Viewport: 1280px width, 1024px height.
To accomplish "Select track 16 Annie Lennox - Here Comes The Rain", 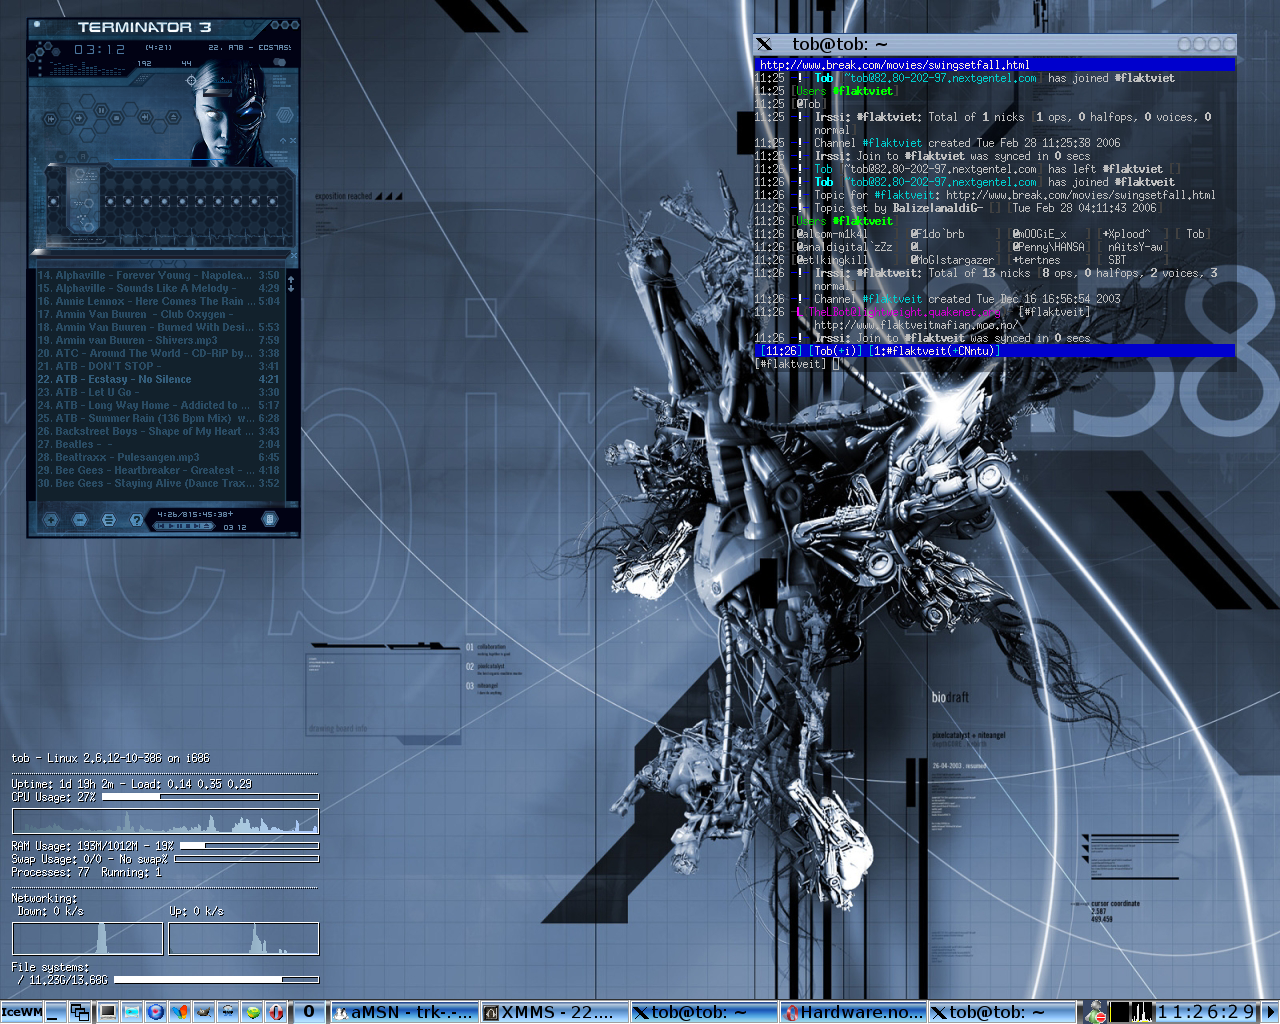I will coord(159,301).
